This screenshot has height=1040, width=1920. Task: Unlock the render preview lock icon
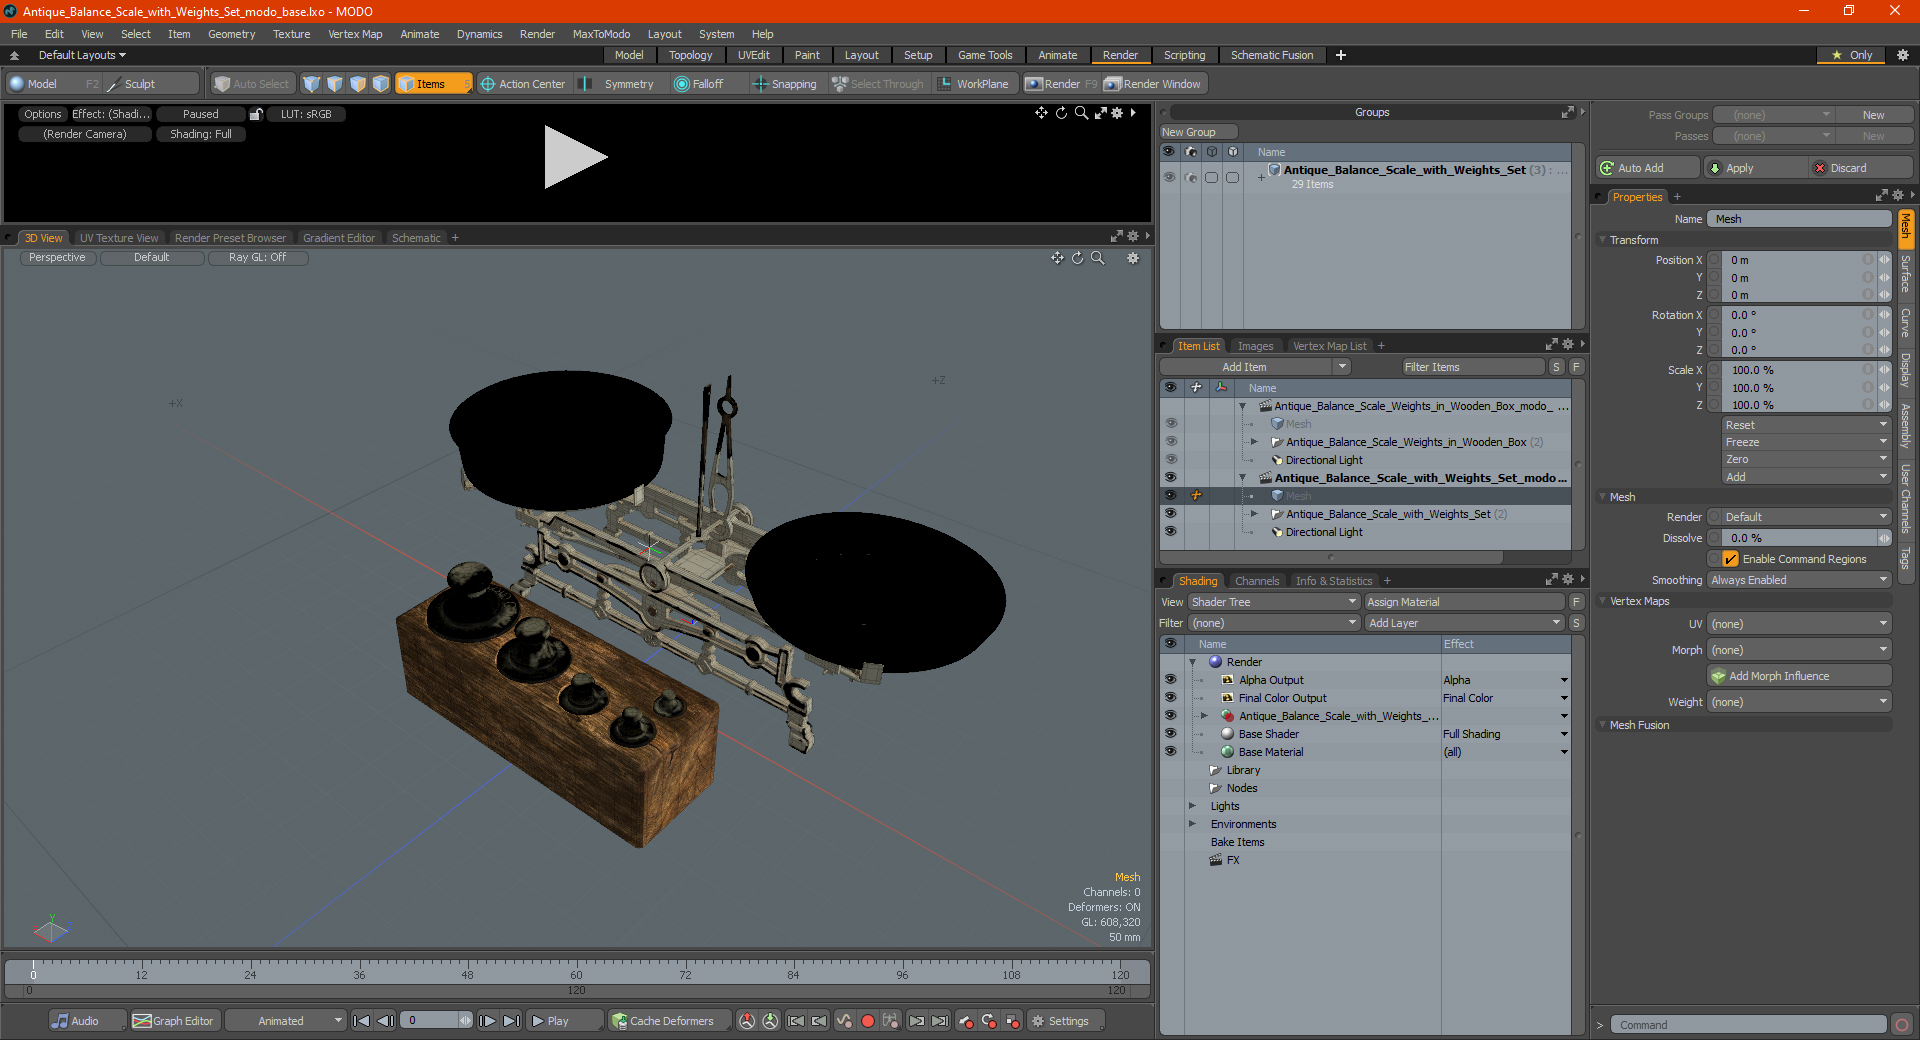pyautogui.click(x=256, y=114)
